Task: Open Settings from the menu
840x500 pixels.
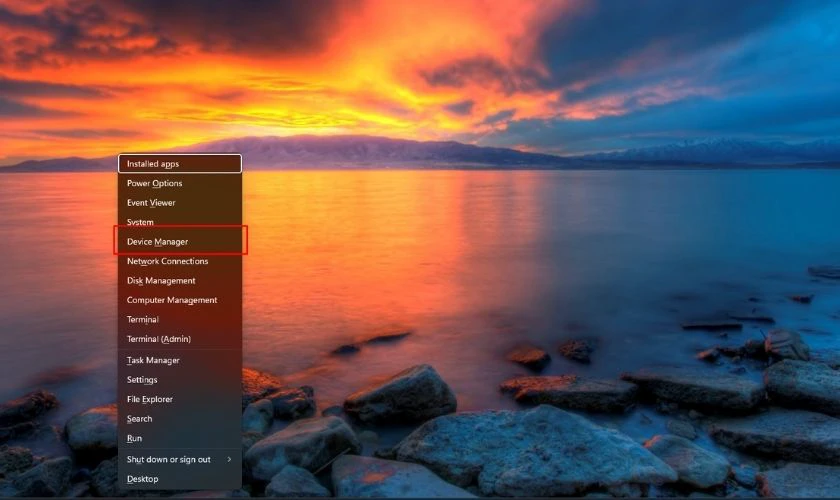Action: (x=179, y=379)
